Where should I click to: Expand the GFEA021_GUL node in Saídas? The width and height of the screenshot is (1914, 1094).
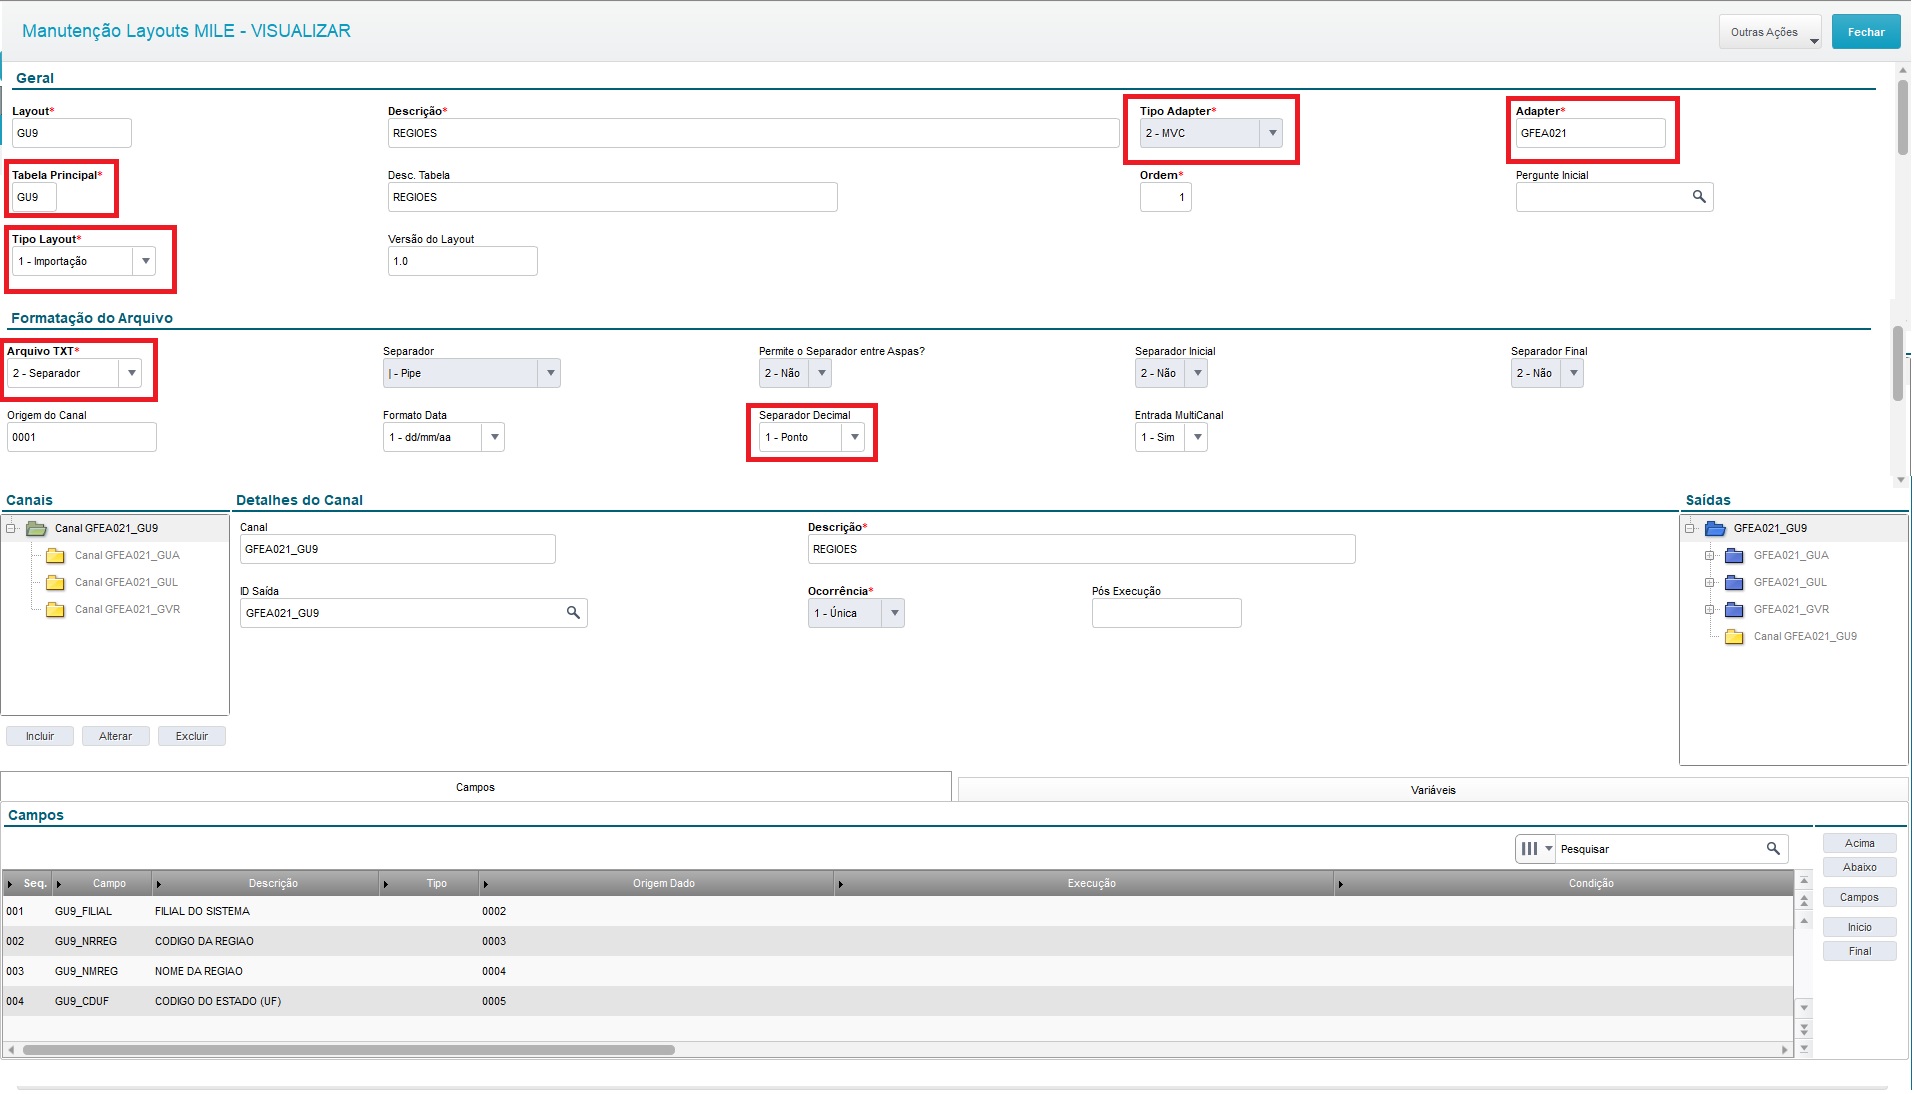pos(1710,582)
